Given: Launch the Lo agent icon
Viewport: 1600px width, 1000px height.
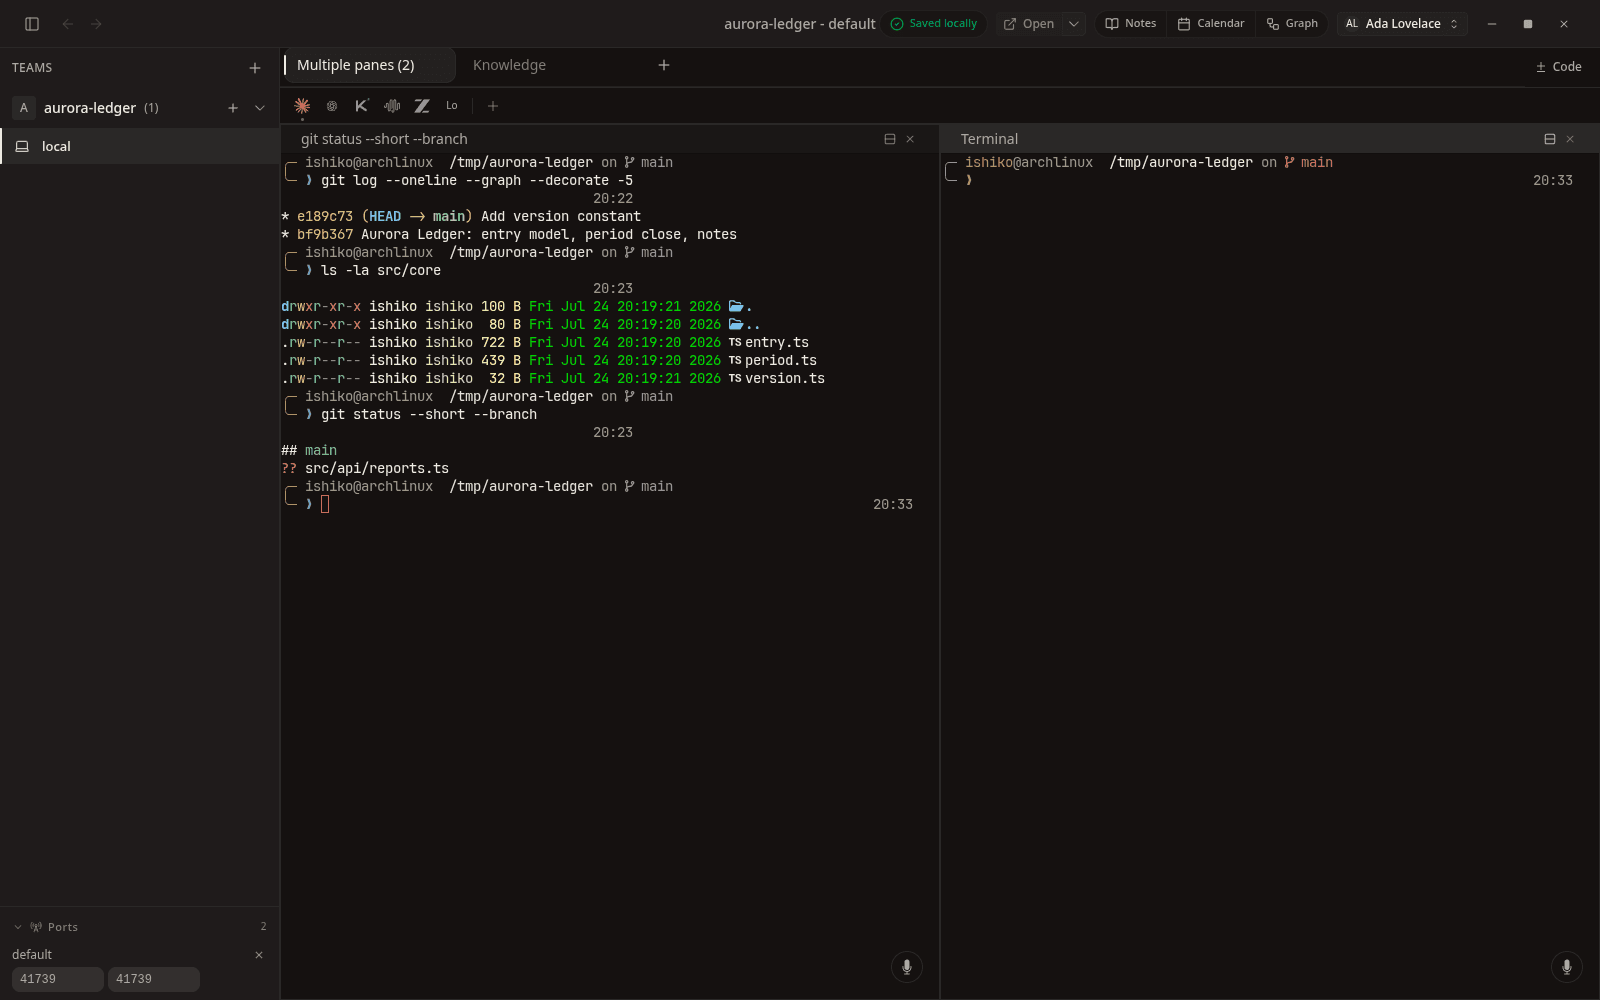Looking at the screenshot, I should pos(452,106).
